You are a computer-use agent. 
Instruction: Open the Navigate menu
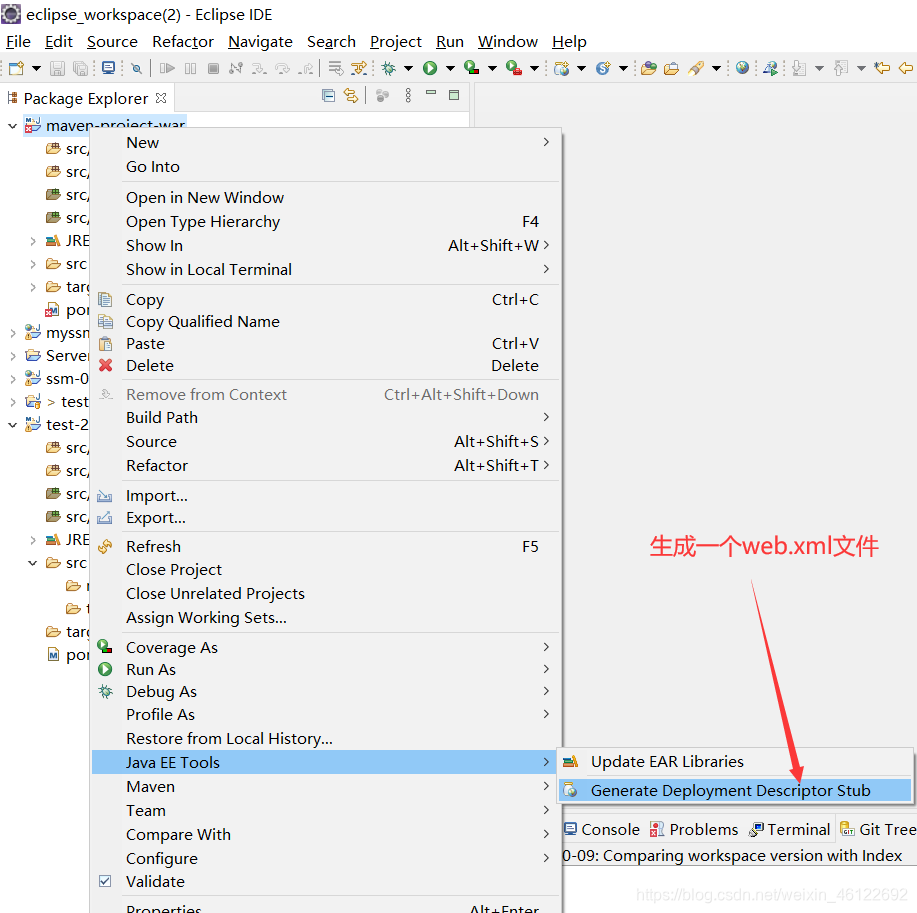(260, 42)
